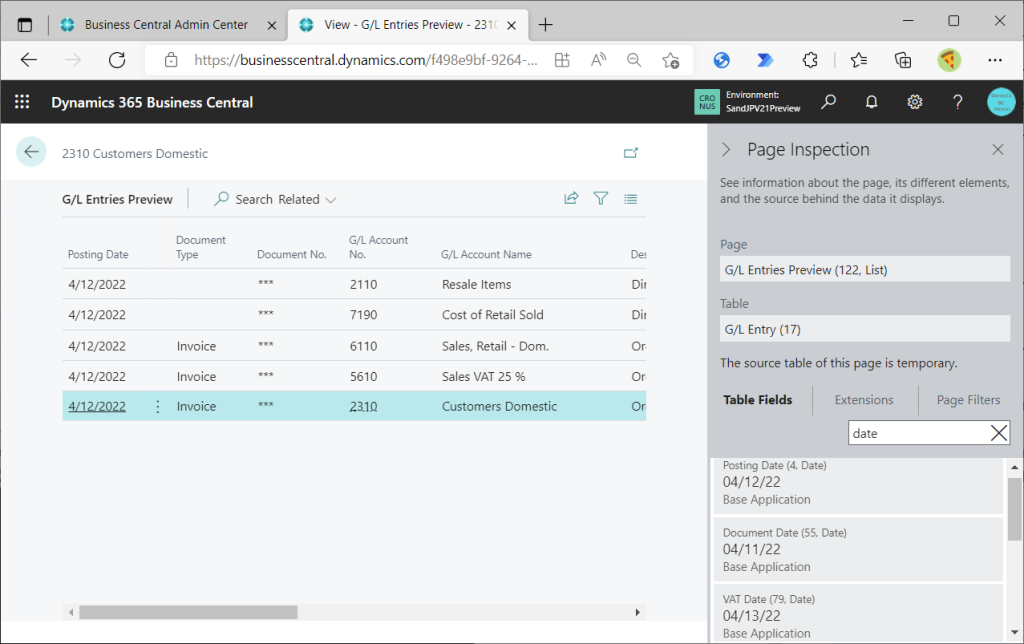Open the notifications bell
Viewport: 1024px width, 644px height.
(871, 102)
